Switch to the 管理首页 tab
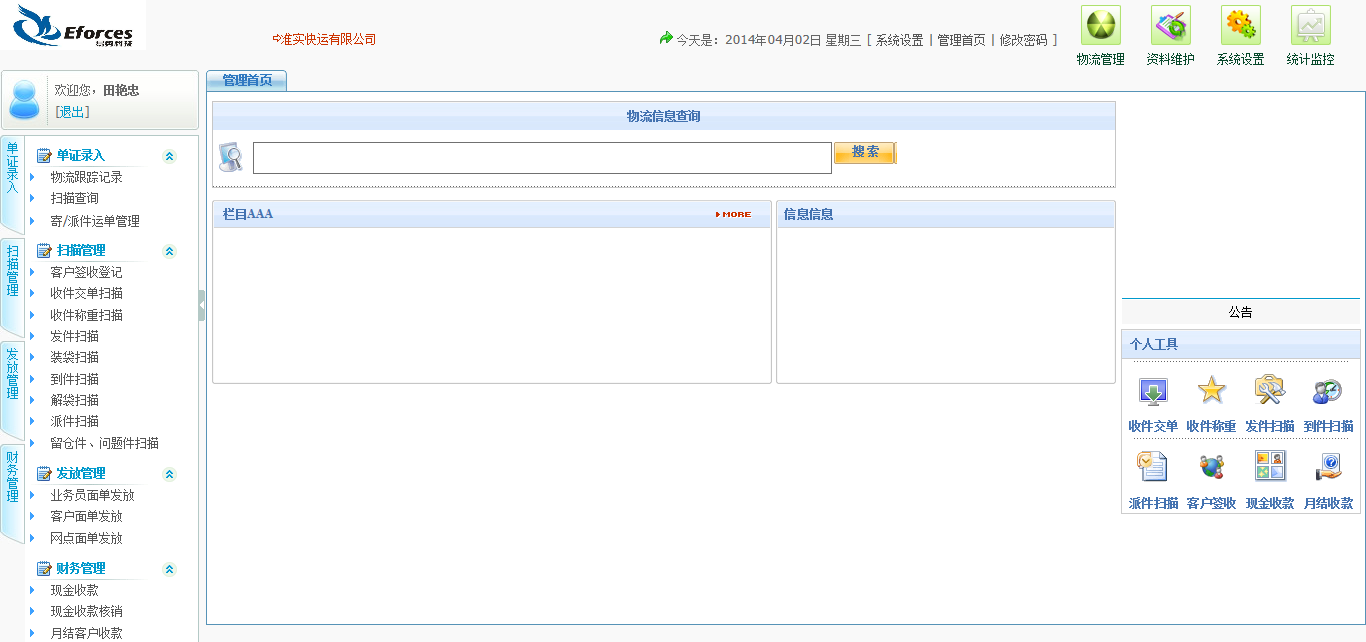The height and width of the screenshot is (642, 1366). 247,81
